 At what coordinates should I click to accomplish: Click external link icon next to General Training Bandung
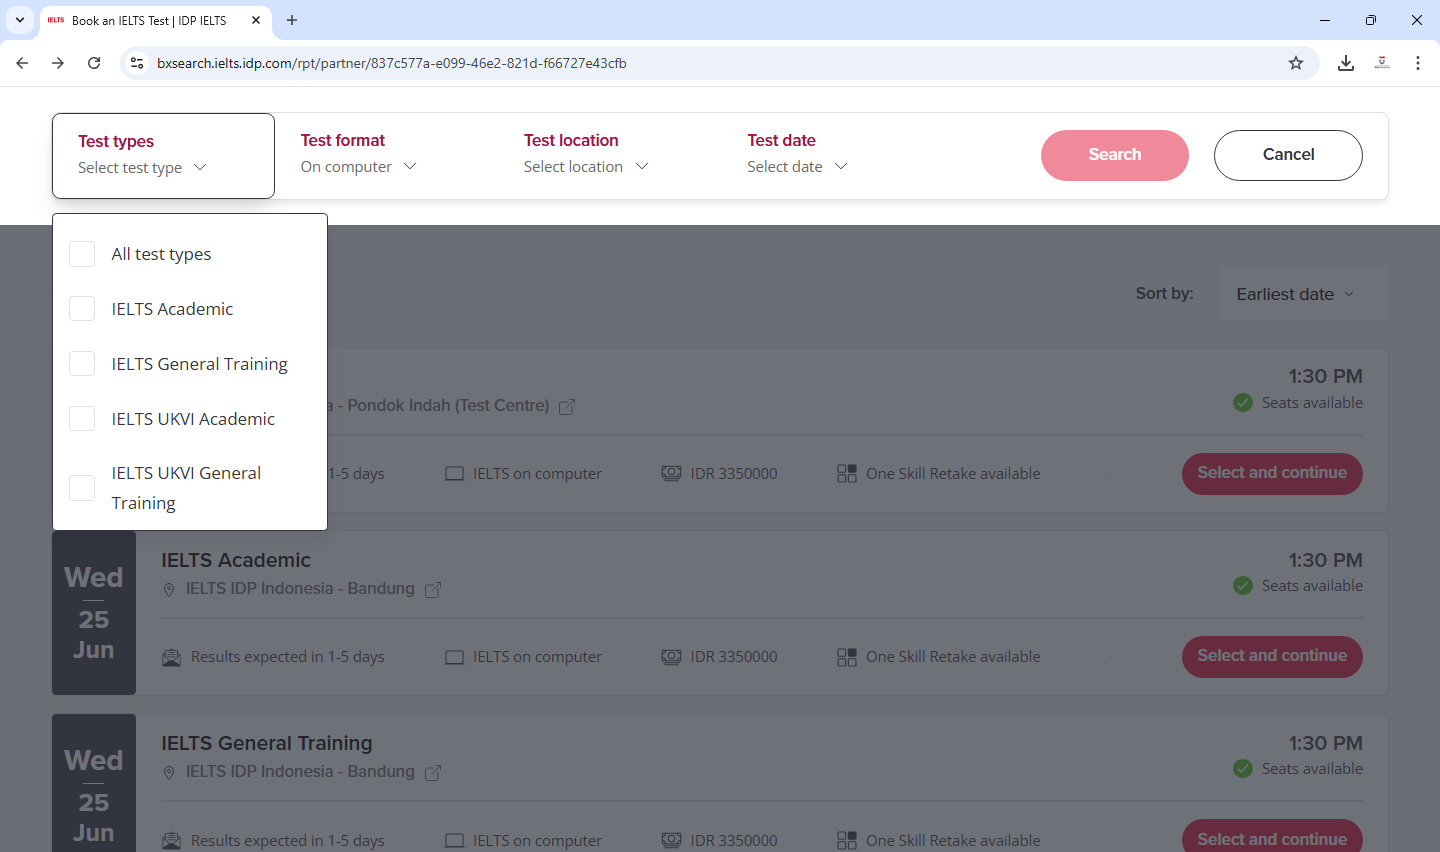(x=433, y=773)
